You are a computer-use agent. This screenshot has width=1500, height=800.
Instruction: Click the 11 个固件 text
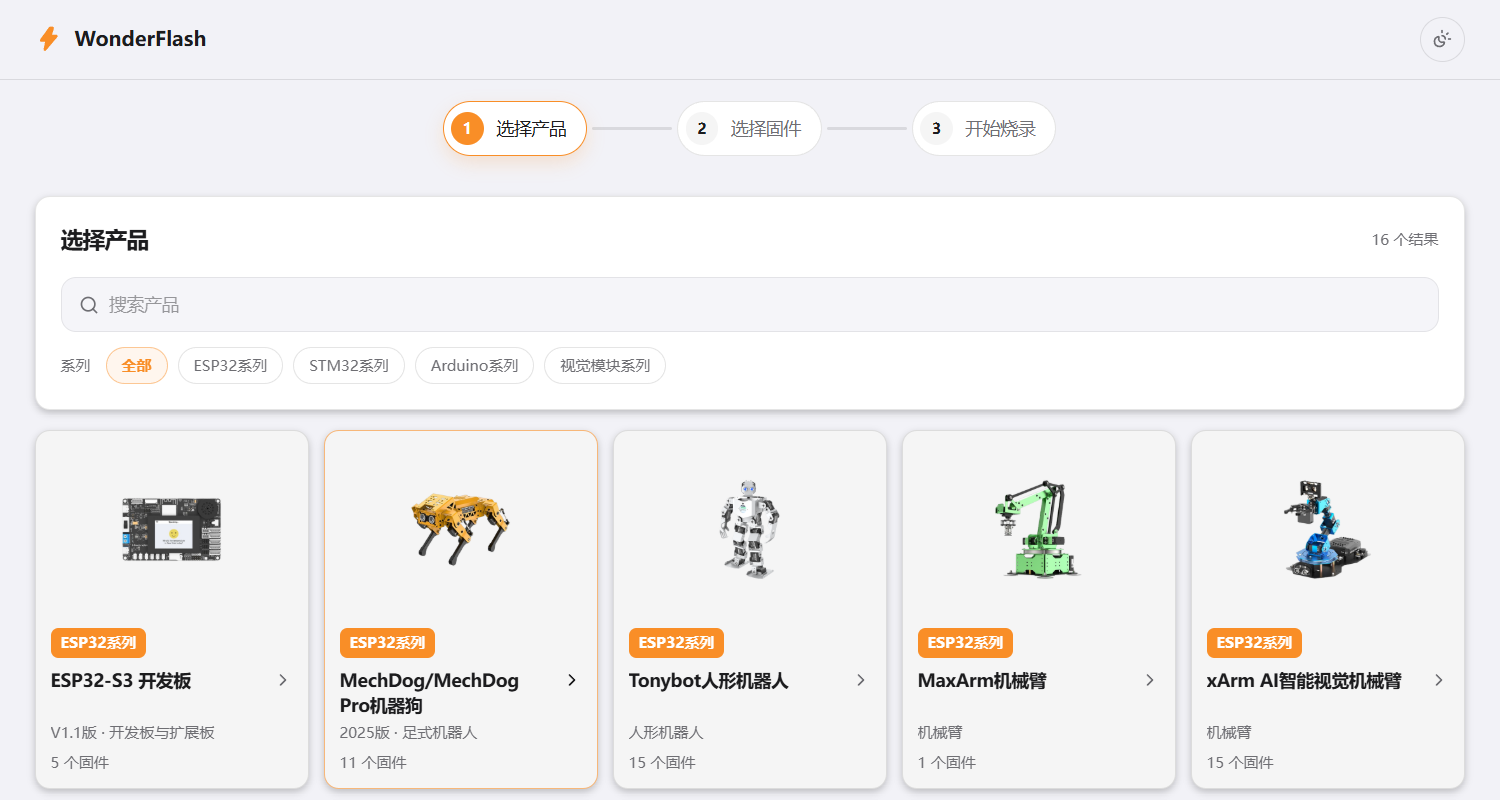pyautogui.click(x=373, y=763)
